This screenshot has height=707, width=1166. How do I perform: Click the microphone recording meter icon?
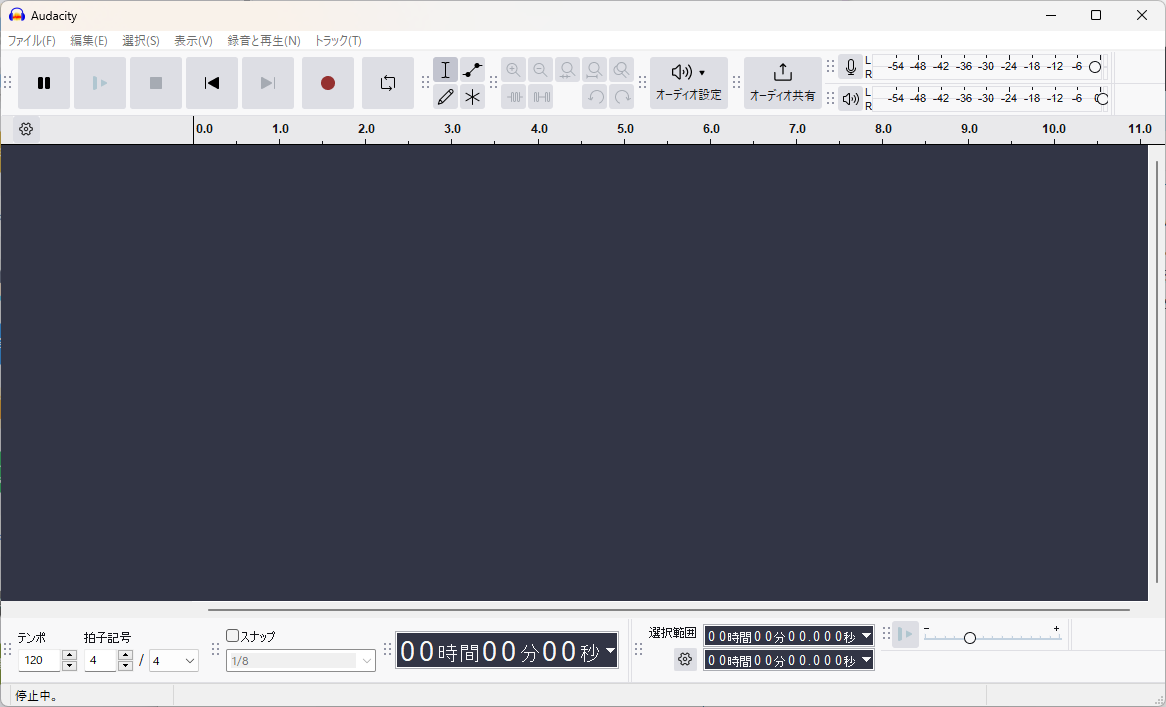850,67
